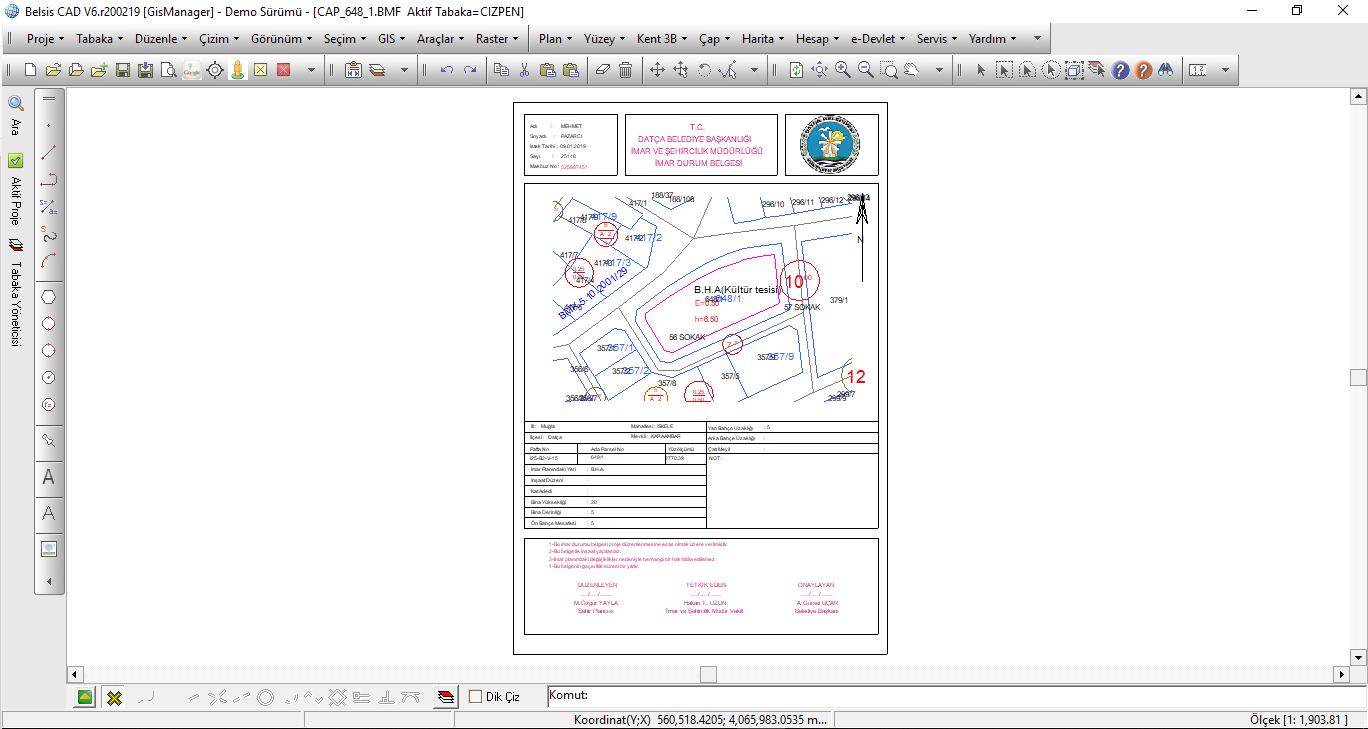The height and width of the screenshot is (729, 1368).
Task: Create a new blank file
Action: tap(30, 70)
